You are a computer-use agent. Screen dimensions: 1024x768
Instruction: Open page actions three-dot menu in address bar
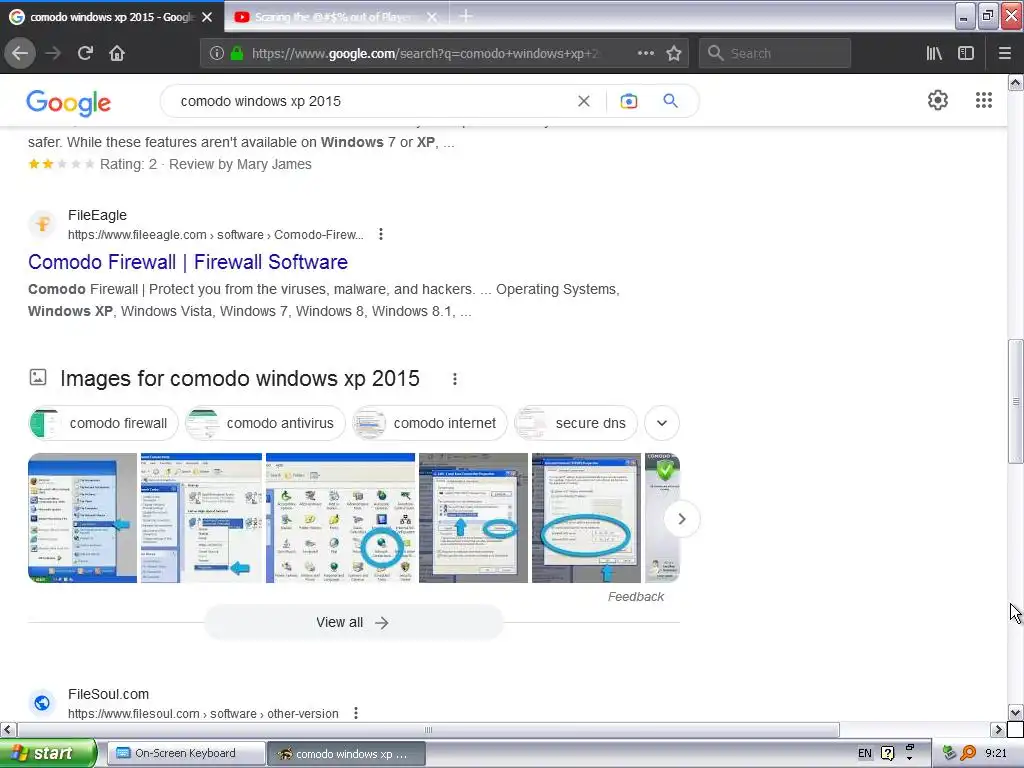point(646,53)
